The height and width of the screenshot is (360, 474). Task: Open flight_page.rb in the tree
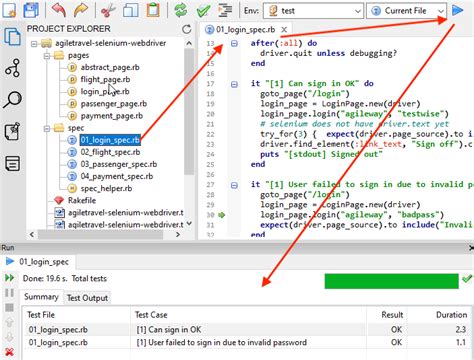[105, 80]
